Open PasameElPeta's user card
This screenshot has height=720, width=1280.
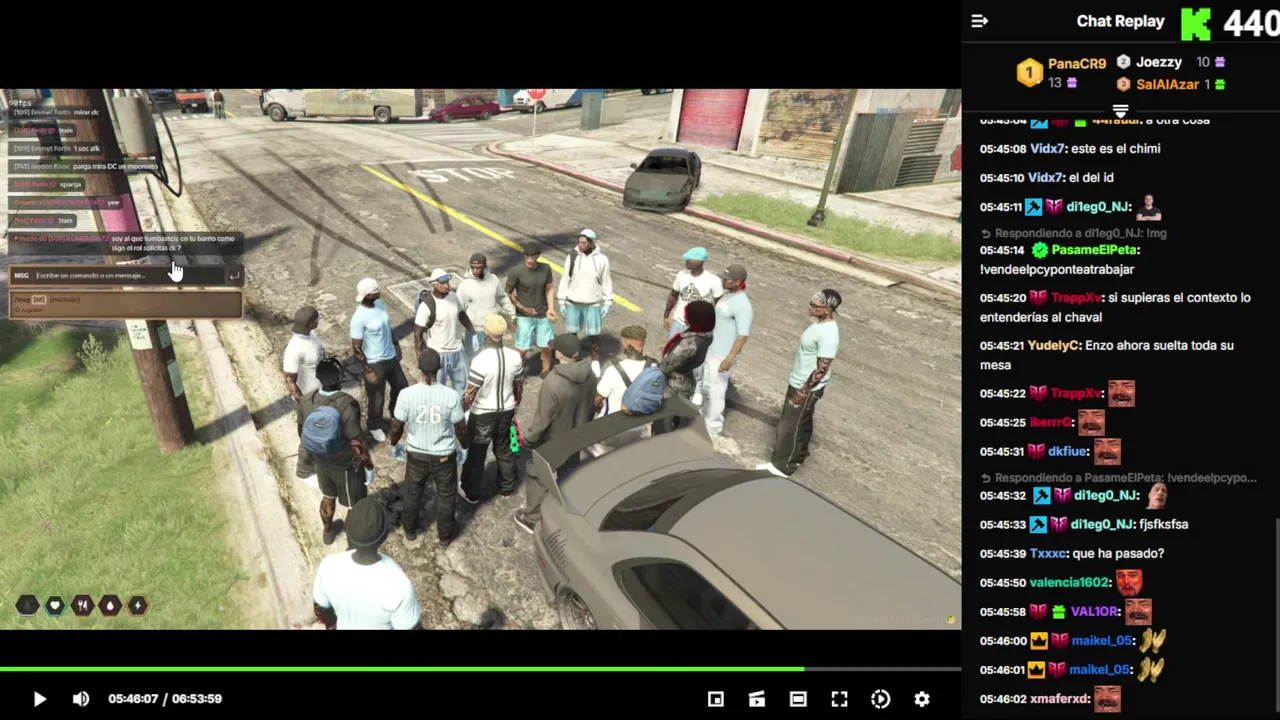click(1094, 250)
